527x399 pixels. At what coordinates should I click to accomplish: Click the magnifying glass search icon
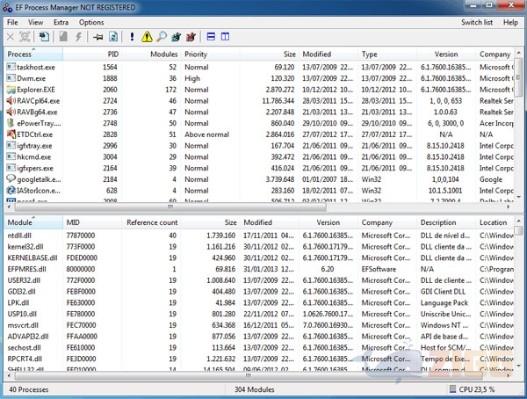(162, 37)
